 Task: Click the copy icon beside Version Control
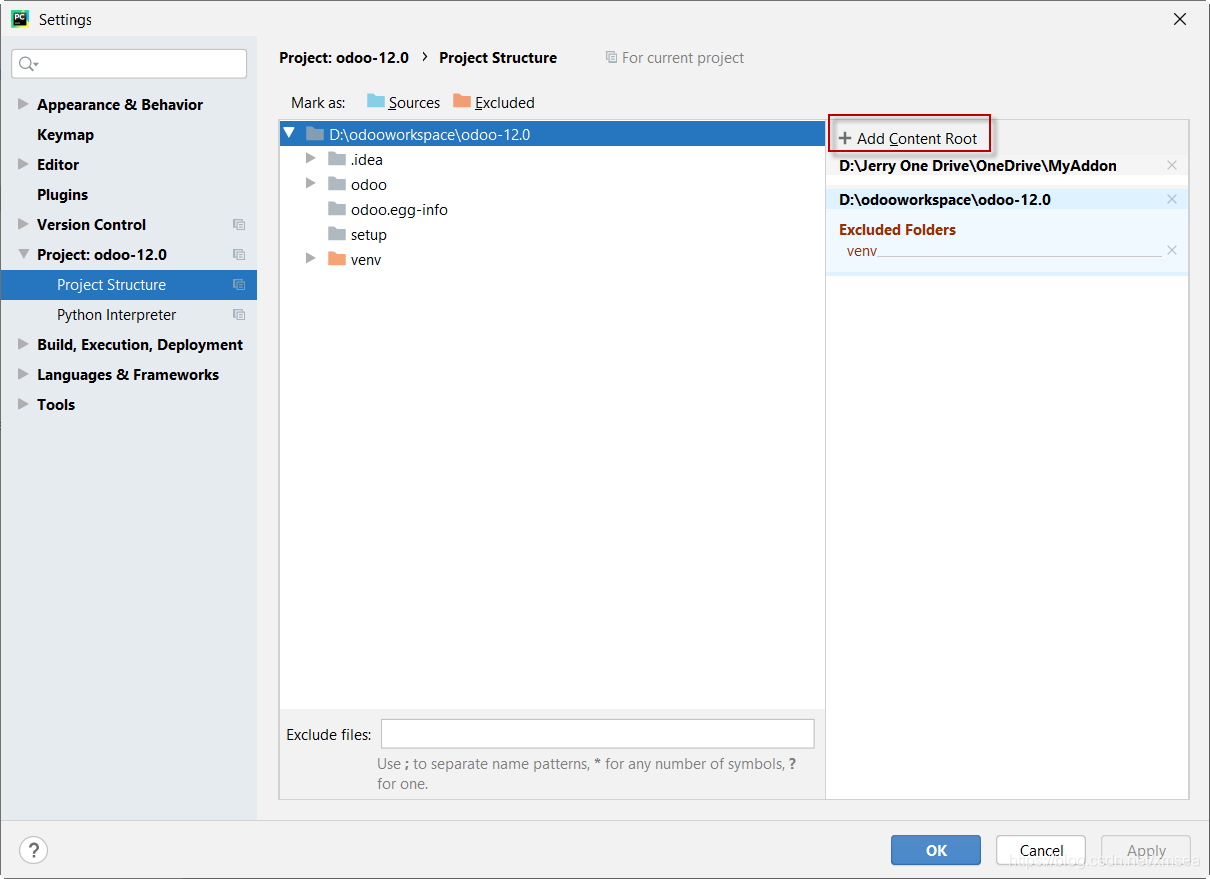point(239,225)
